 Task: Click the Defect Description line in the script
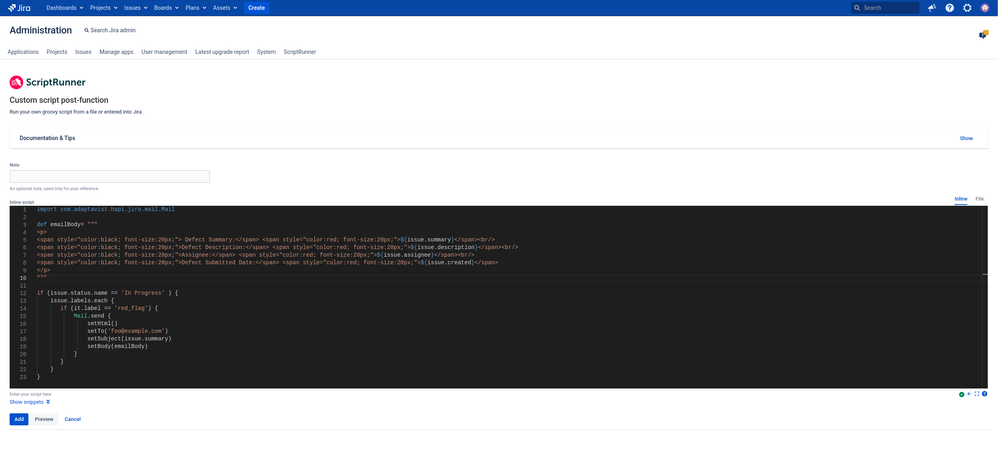[x=277, y=247]
